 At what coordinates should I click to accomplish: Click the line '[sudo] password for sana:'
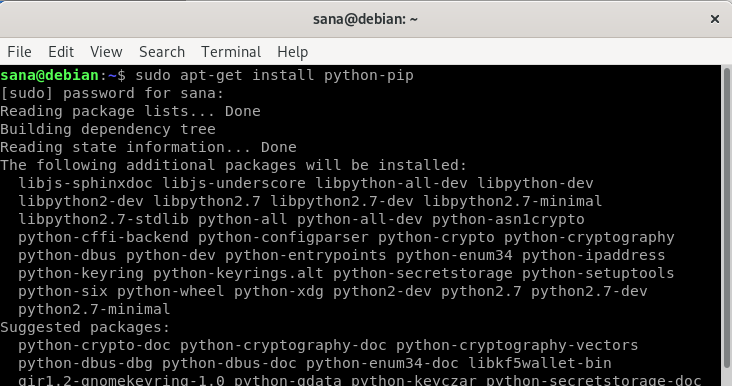(112, 93)
